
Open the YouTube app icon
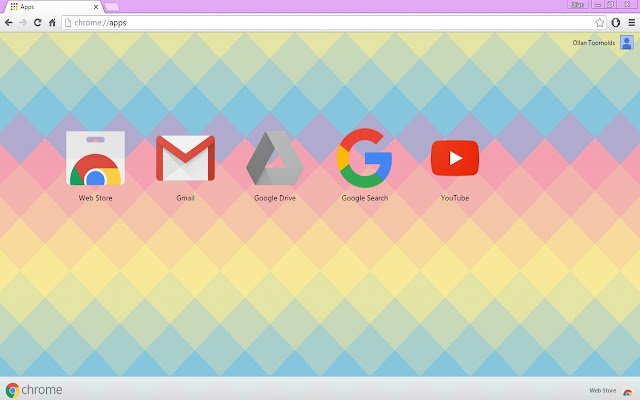(455, 158)
